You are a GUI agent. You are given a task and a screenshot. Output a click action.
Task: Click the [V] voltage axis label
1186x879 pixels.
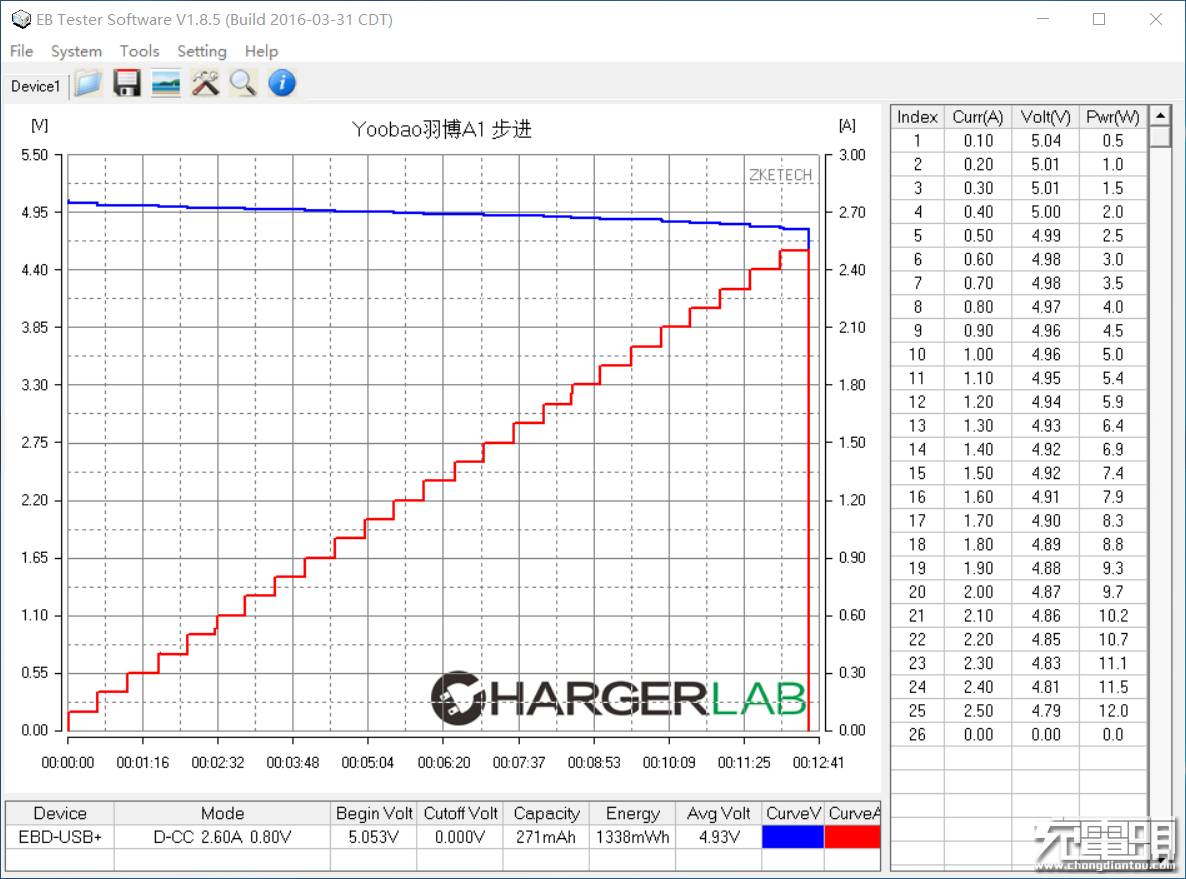39,125
